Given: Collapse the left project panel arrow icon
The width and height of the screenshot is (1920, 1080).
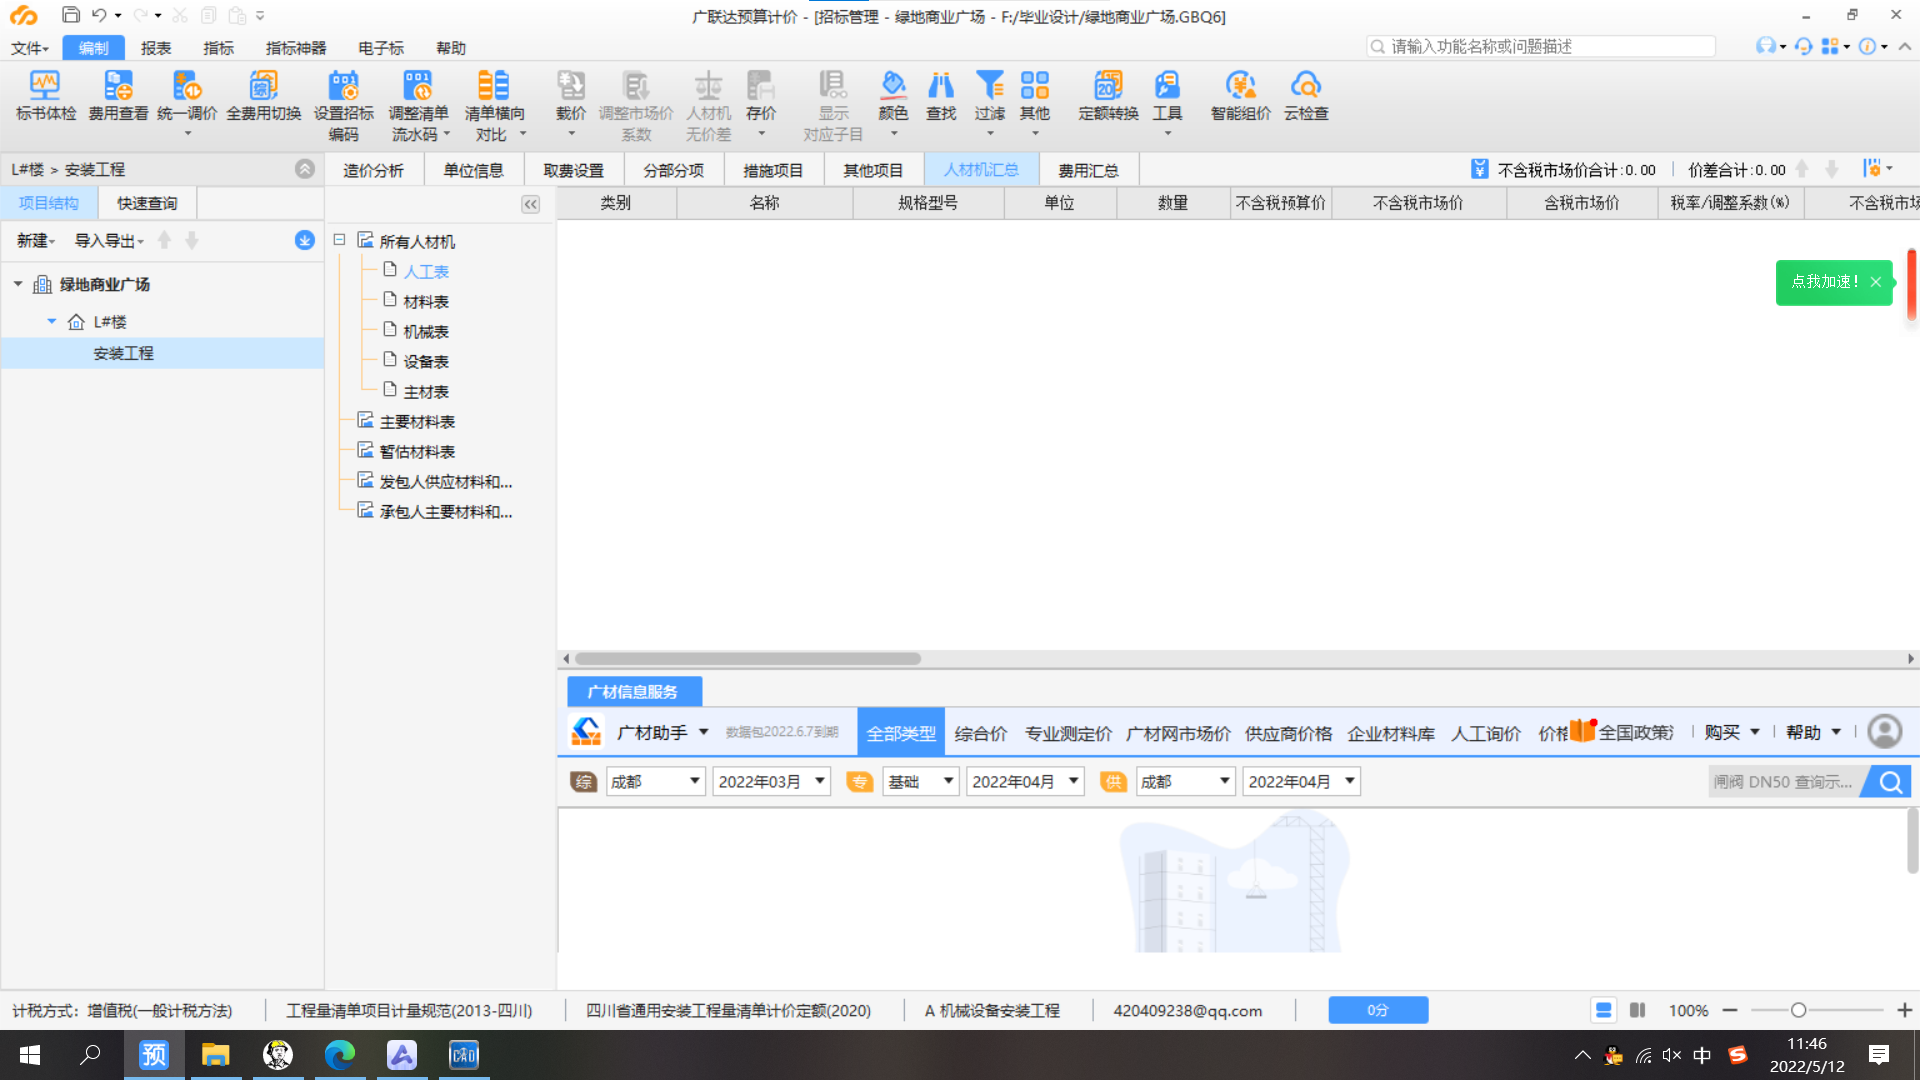Looking at the screenshot, I should click(305, 169).
